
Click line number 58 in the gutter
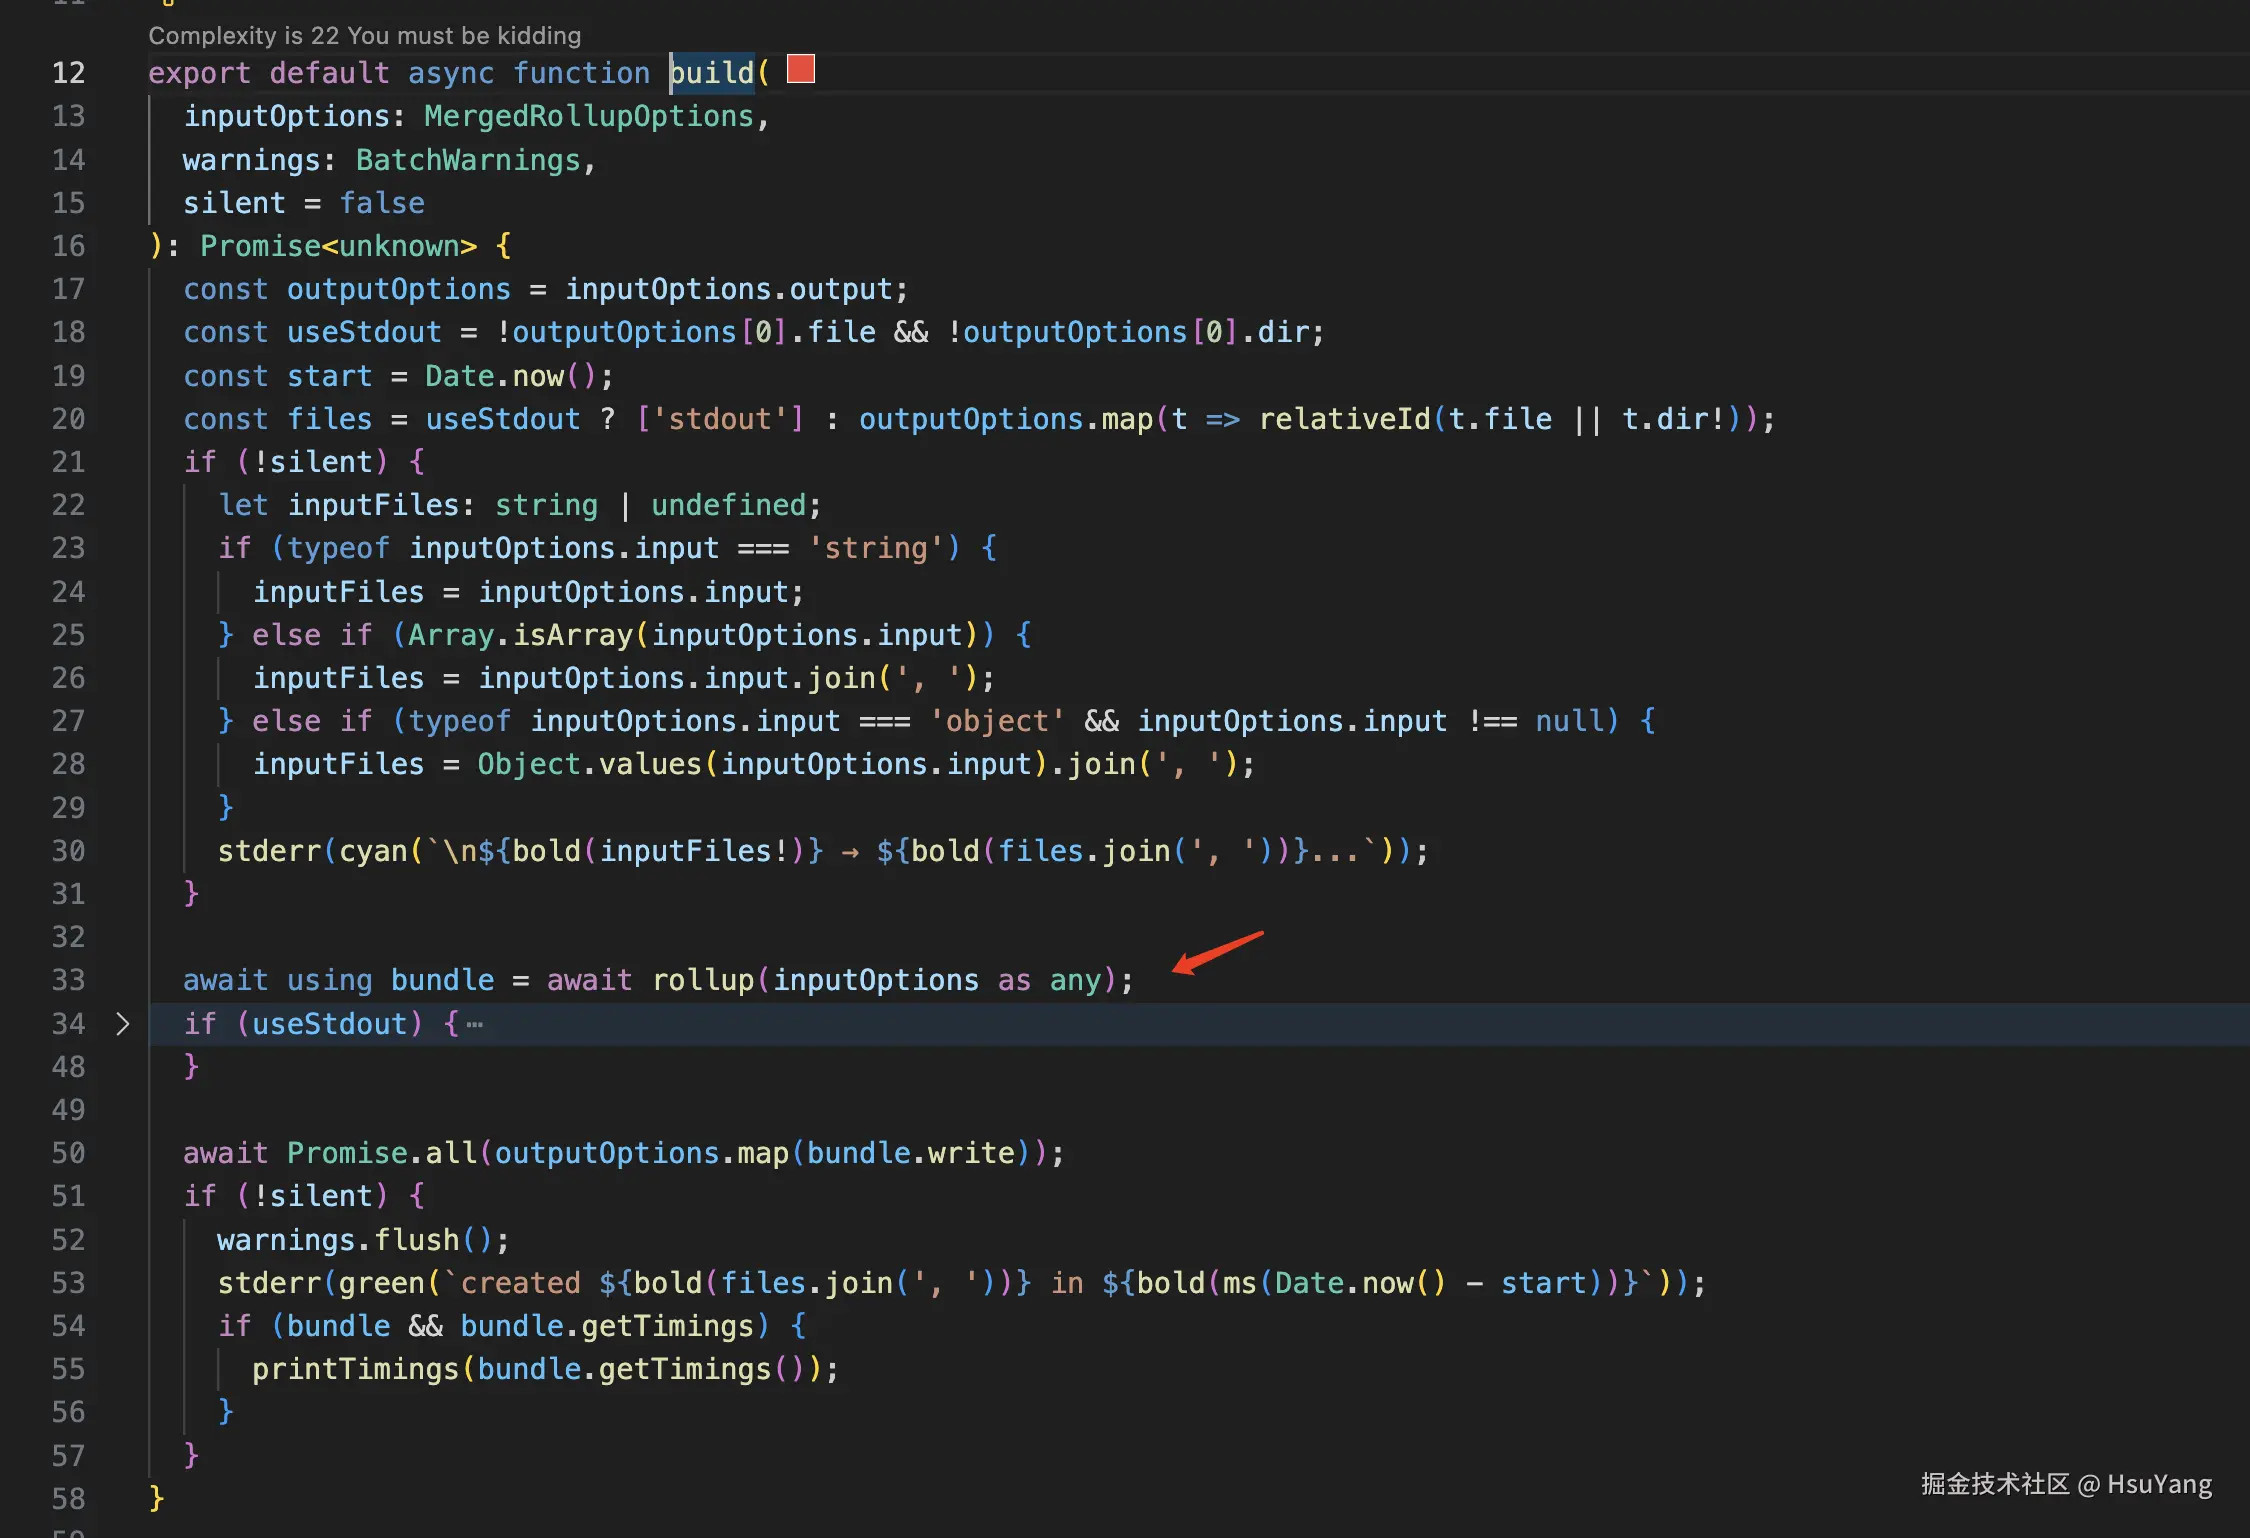point(68,1498)
